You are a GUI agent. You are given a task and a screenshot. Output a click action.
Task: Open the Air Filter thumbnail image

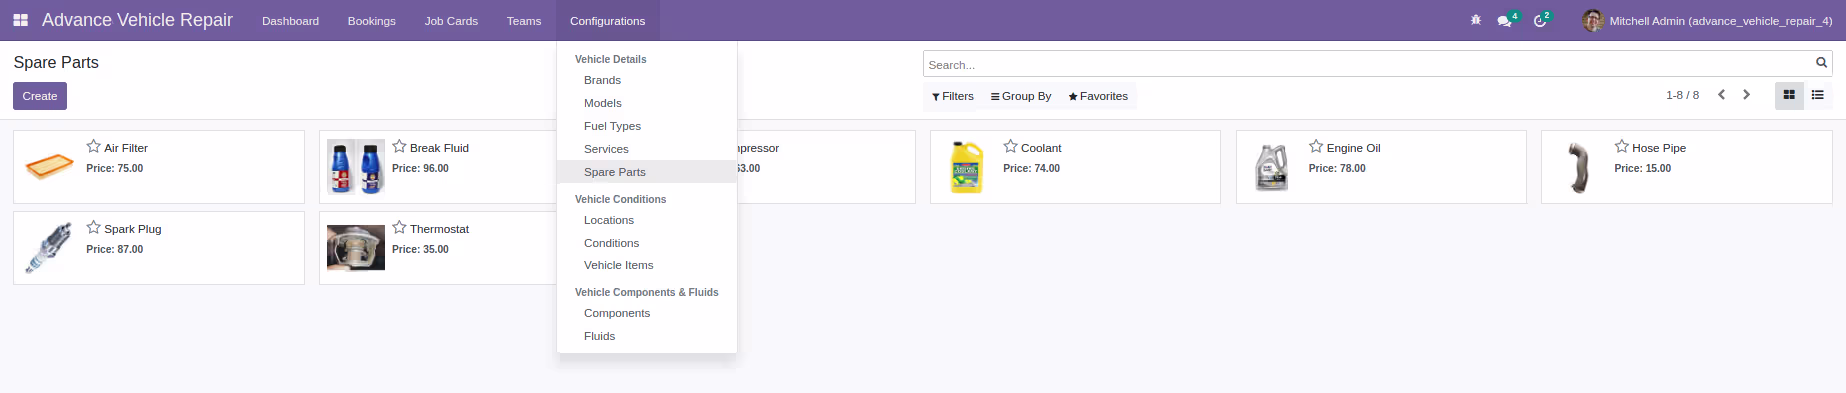(x=49, y=166)
